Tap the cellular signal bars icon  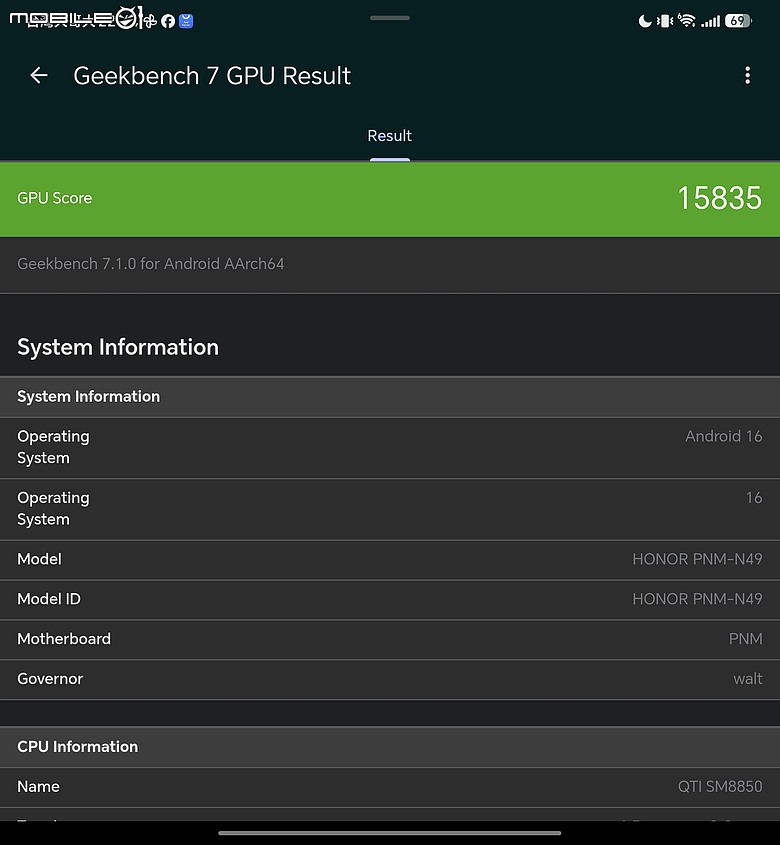tap(710, 22)
